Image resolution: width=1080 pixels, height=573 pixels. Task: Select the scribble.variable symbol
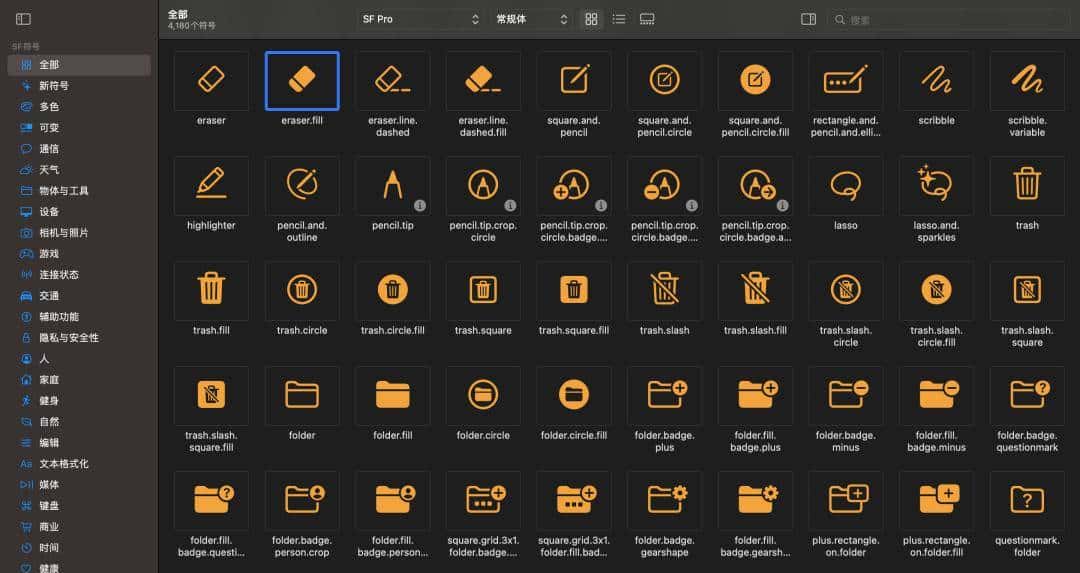tap(1027, 80)
